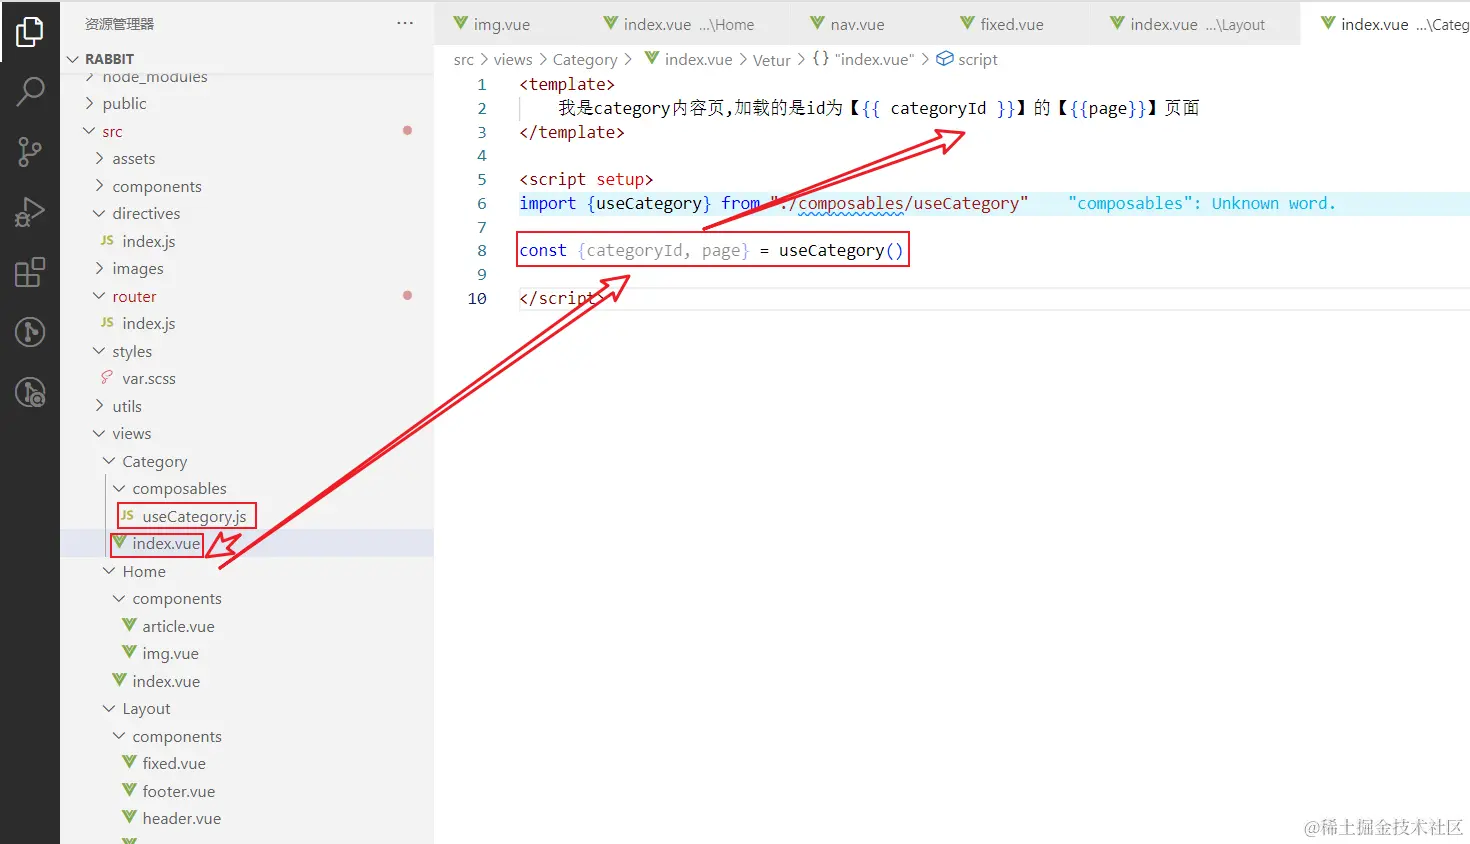Image resolution: width=1470 pixels, height=844 pixels.
Task: Expand the assets folder
Action: (100, 158)
